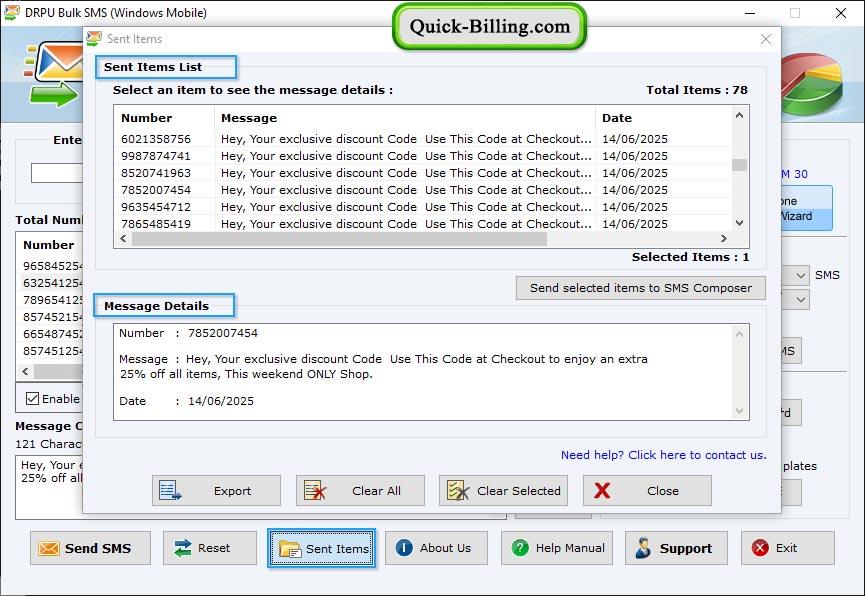Click the main window message composer text area
Viewport: 865px width, 596px height.
coord(49,487)
